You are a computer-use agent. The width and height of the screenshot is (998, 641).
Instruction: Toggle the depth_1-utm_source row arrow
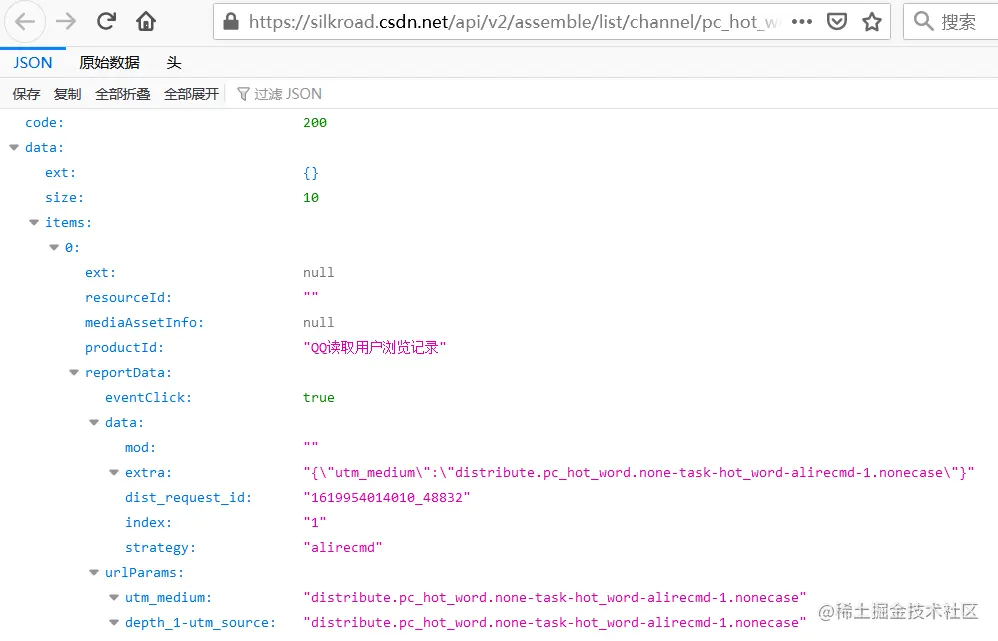click(114, 622)
